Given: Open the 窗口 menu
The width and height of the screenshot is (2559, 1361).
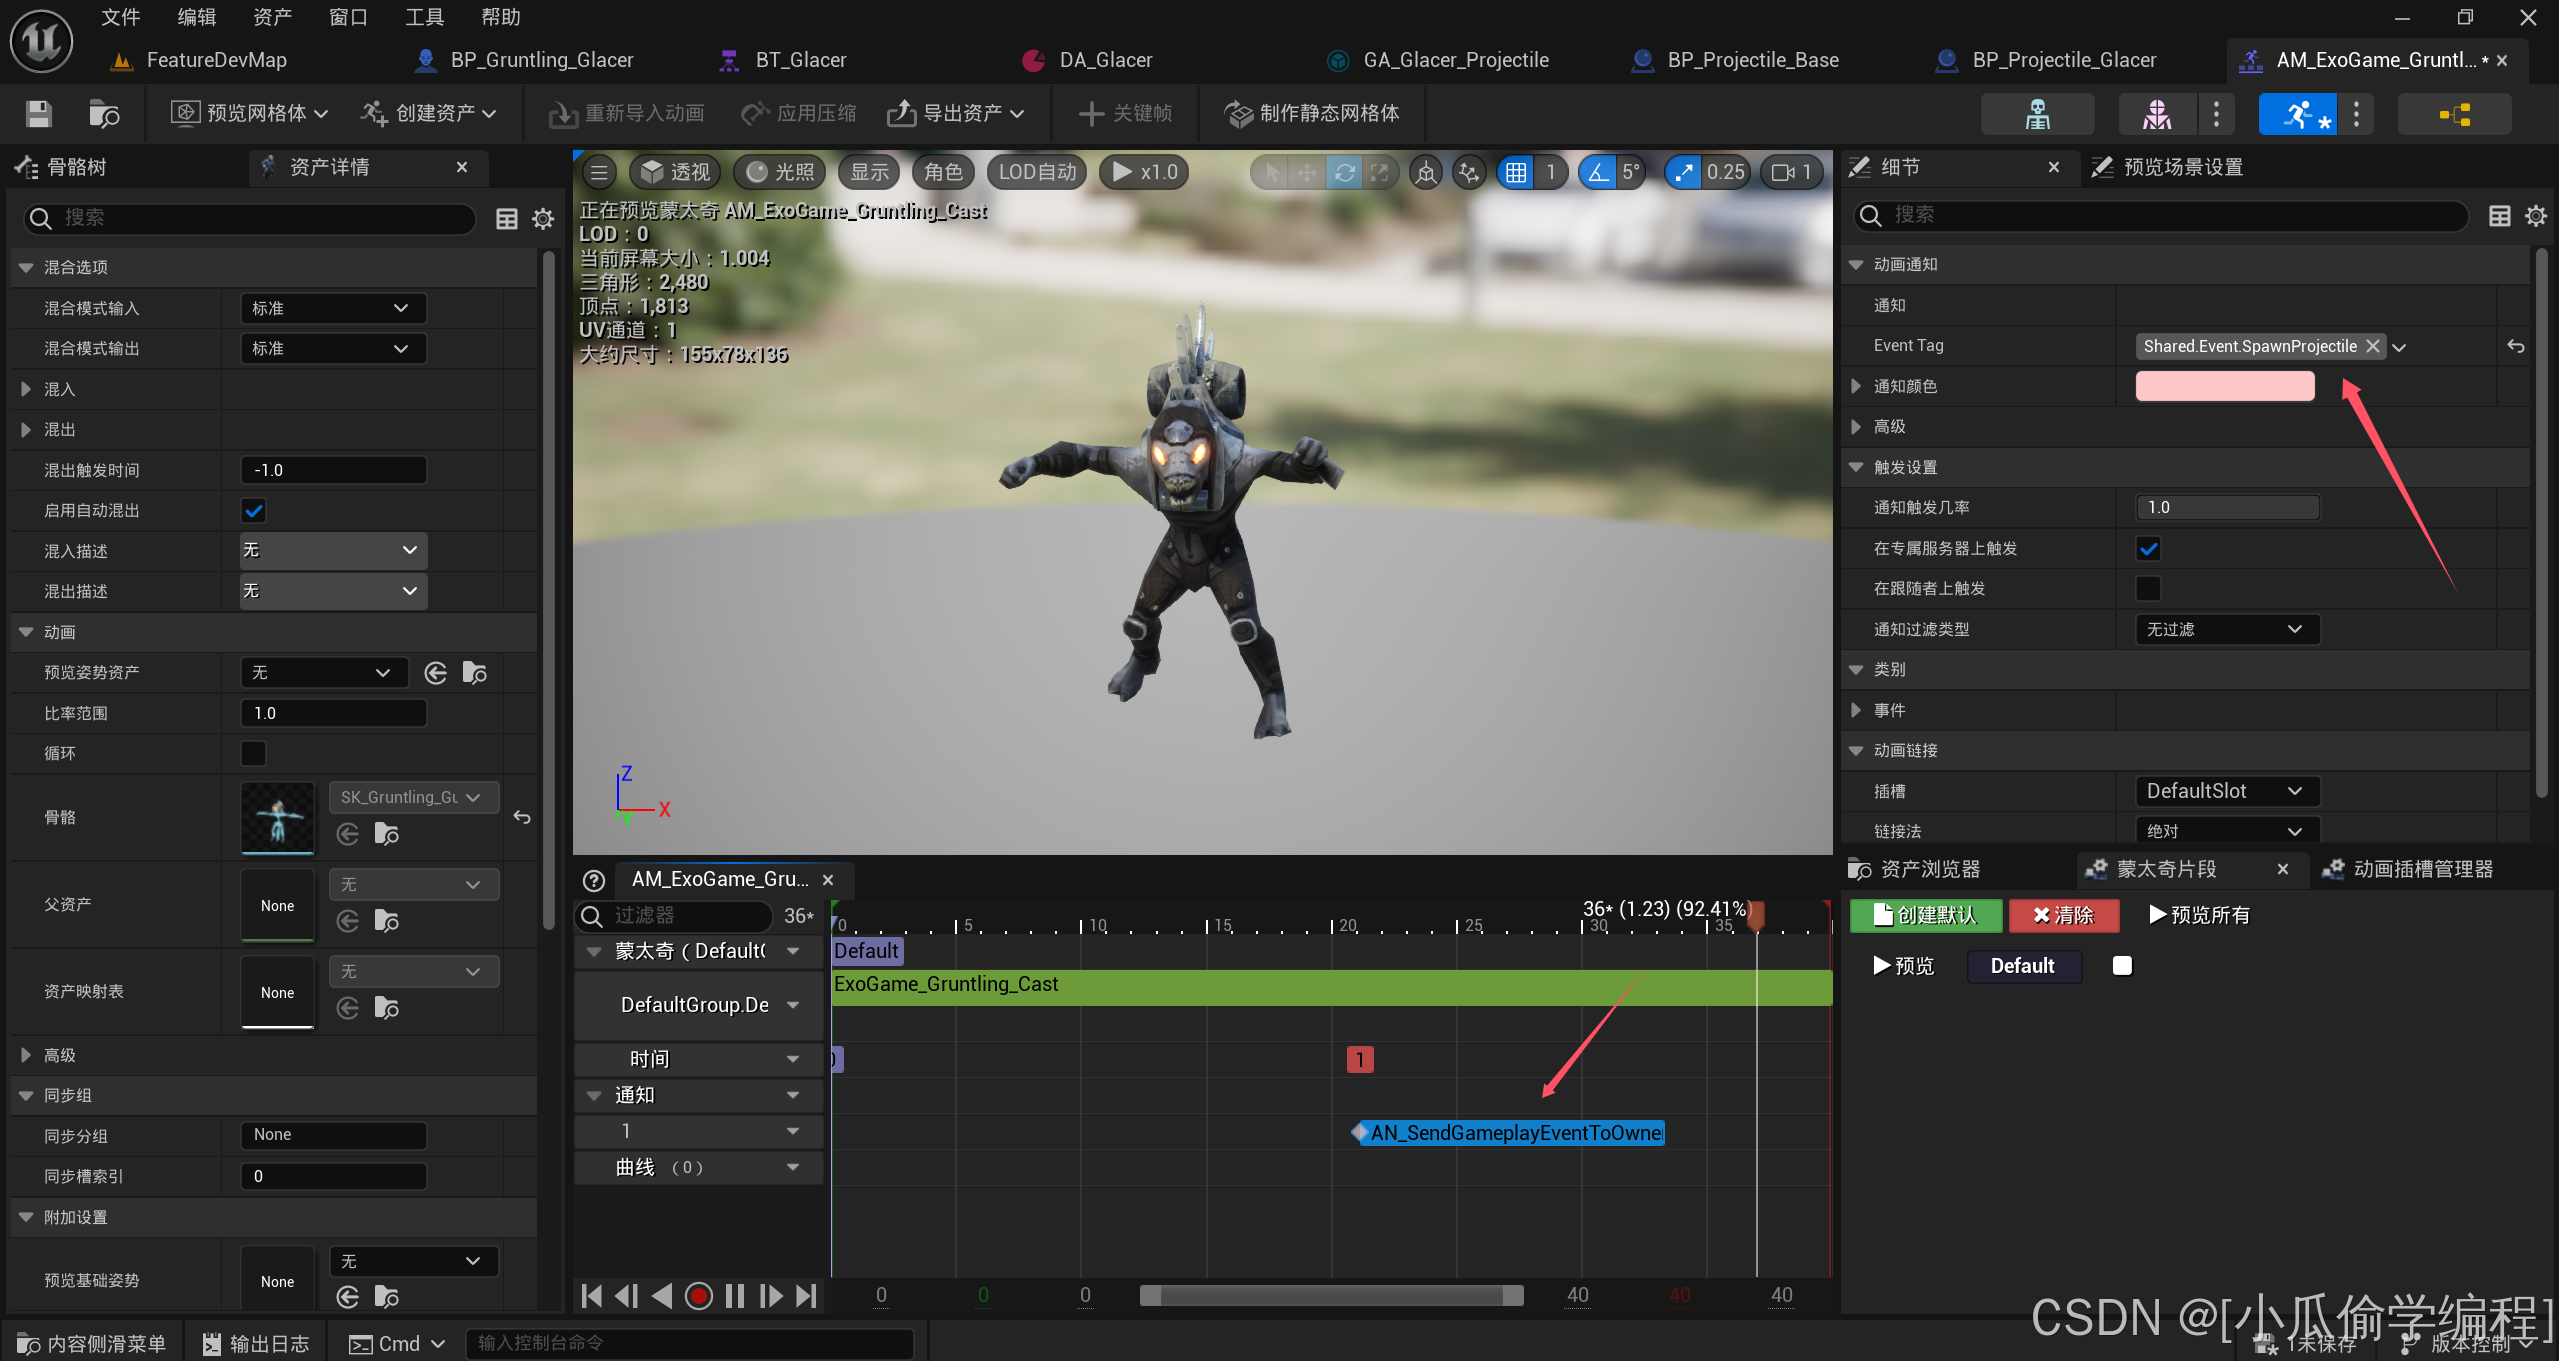Looking at the screenshot, I should click(x=348, y=17).
